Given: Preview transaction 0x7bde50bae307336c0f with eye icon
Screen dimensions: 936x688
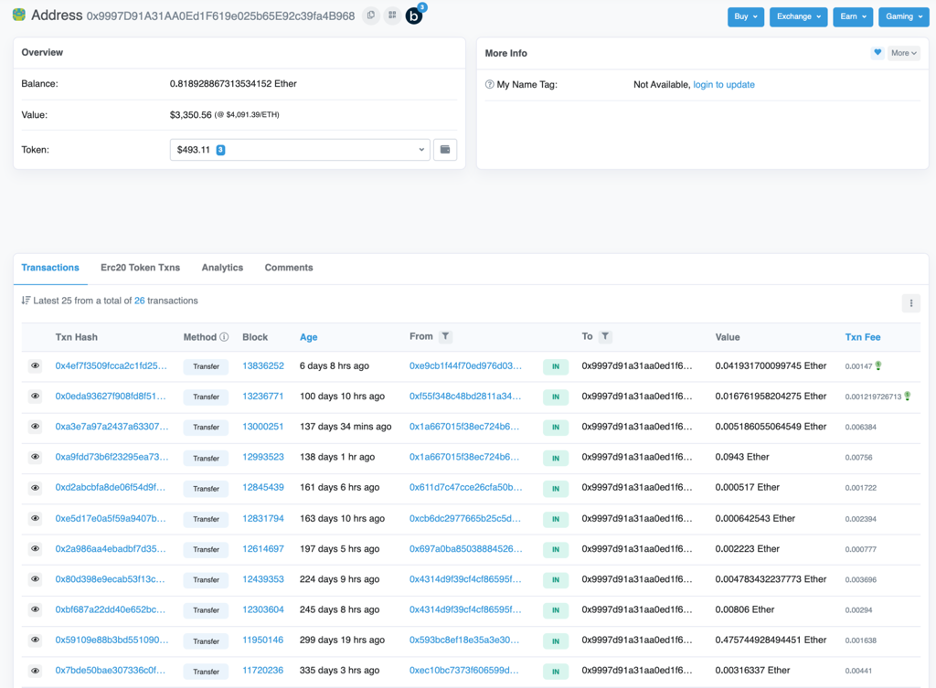Looking at the screenshot, I should click(x=35, y=671).
